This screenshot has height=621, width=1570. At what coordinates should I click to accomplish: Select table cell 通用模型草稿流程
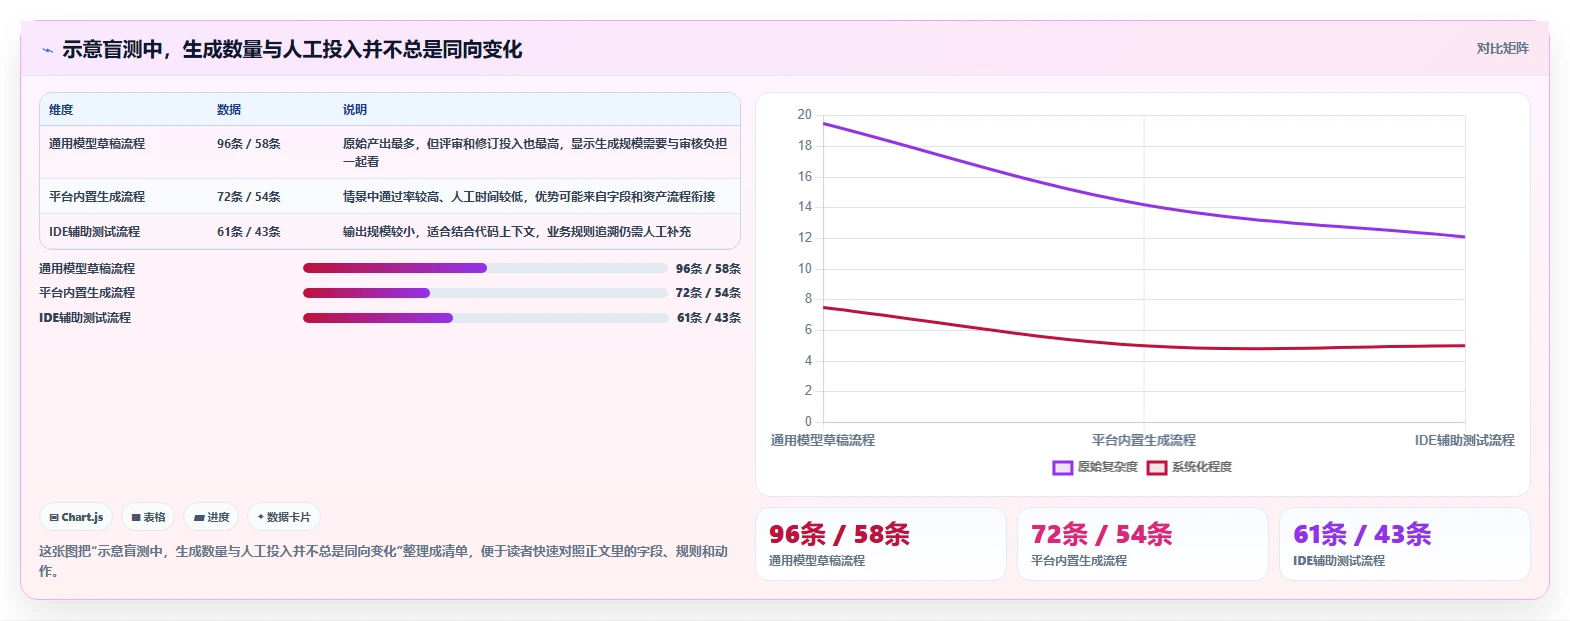pyautogui.click(x=97, y=144)
